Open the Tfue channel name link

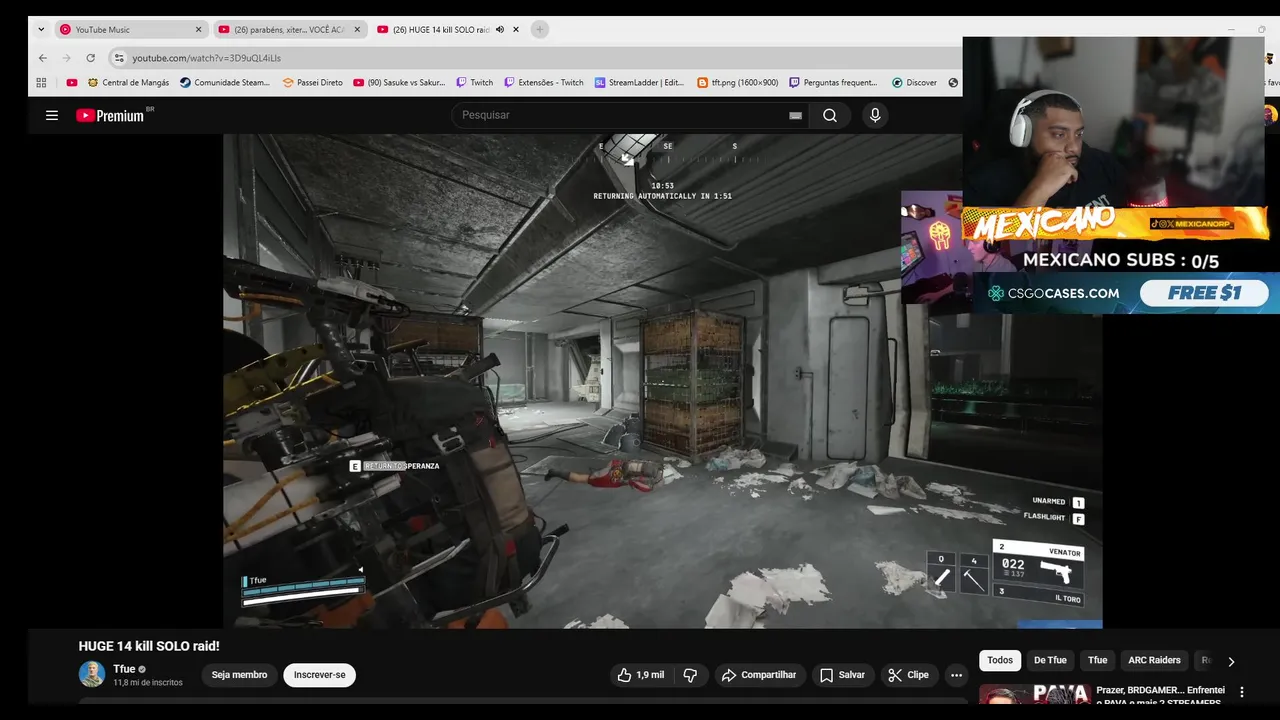point(124,669)
